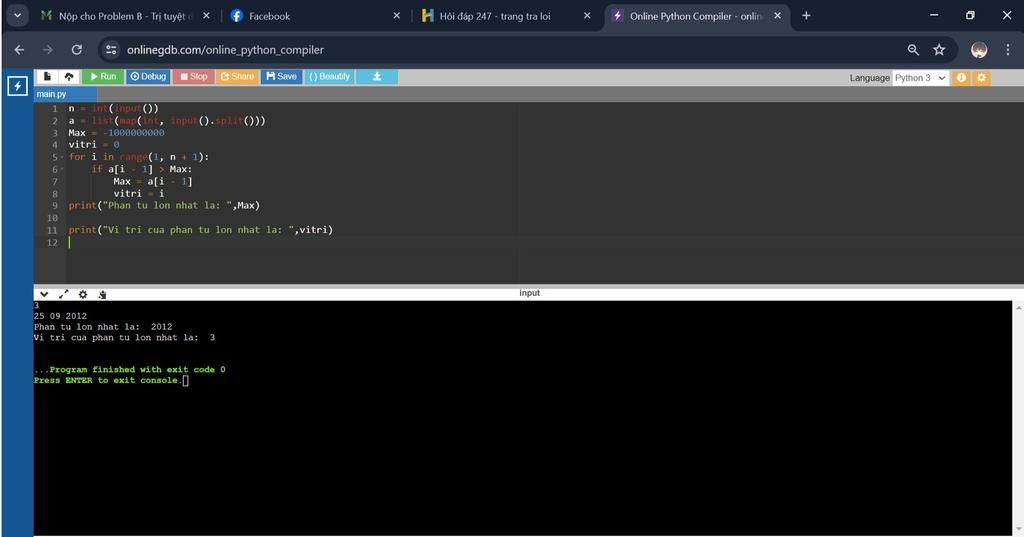1024x537 pixels.
Task: Select the Online Python Compiler browser tab
Action: 695,16
